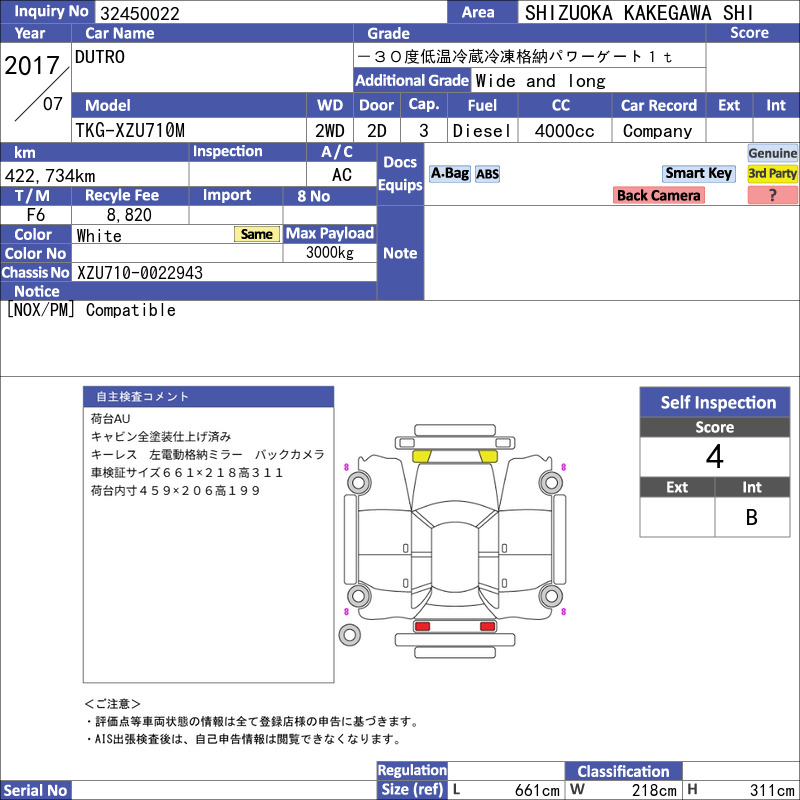Click the Docs Equips header
This screenshot has height=800, width=800.
[400, 173]
